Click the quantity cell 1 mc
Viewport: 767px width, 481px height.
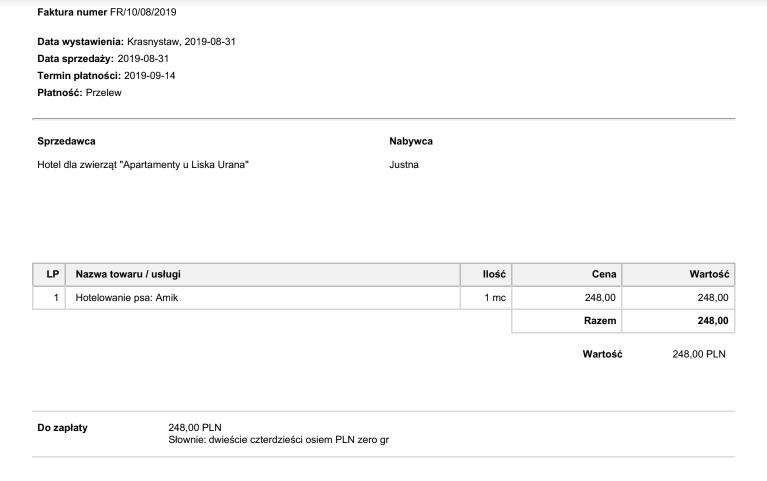486,298
